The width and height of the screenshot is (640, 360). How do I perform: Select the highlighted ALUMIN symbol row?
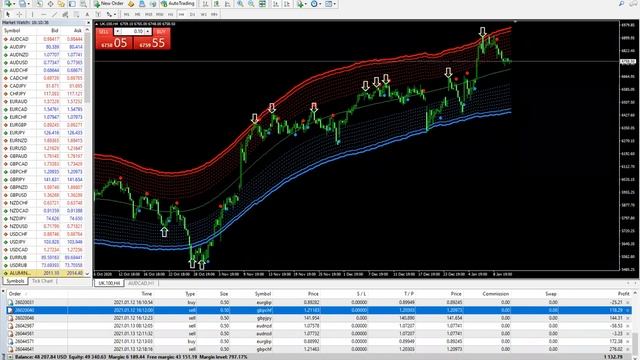pos(43,273)
